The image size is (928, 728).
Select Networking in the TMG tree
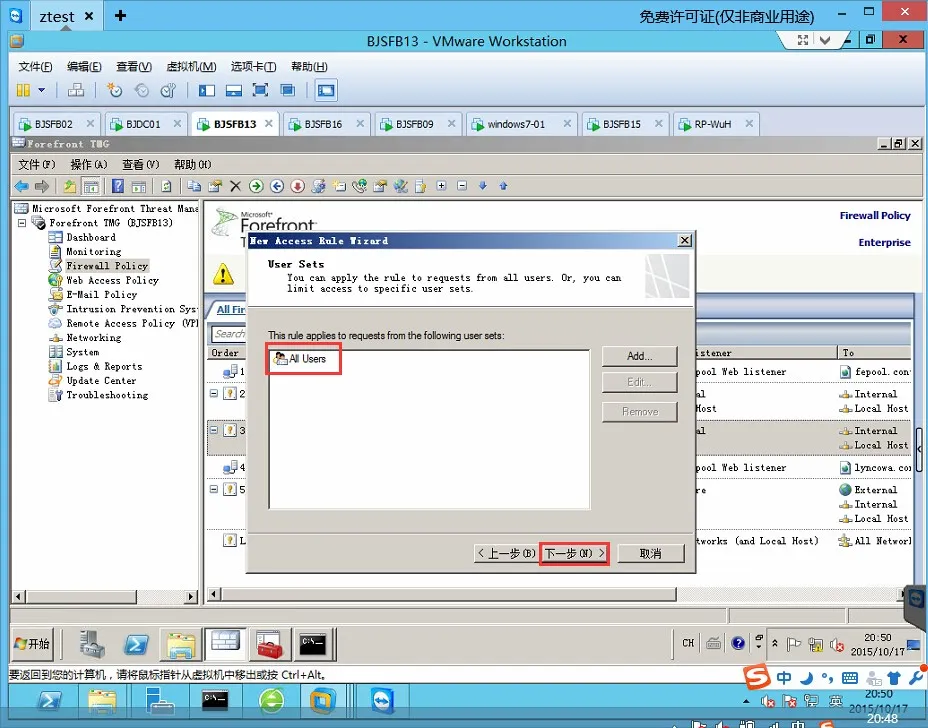pos(94,338)
